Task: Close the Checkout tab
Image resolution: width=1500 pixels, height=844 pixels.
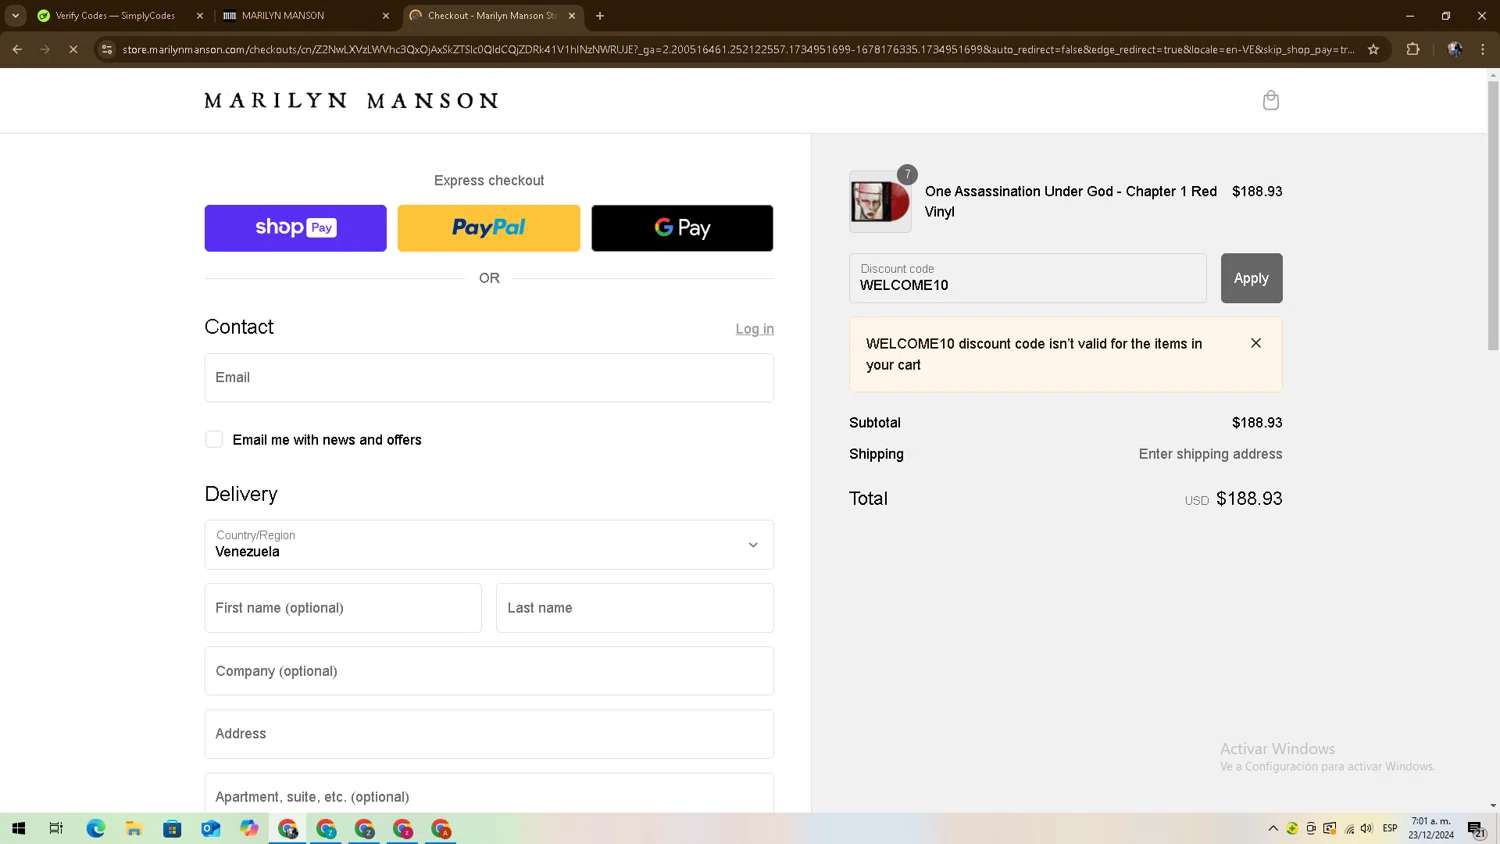Action: tap(572, 16)
